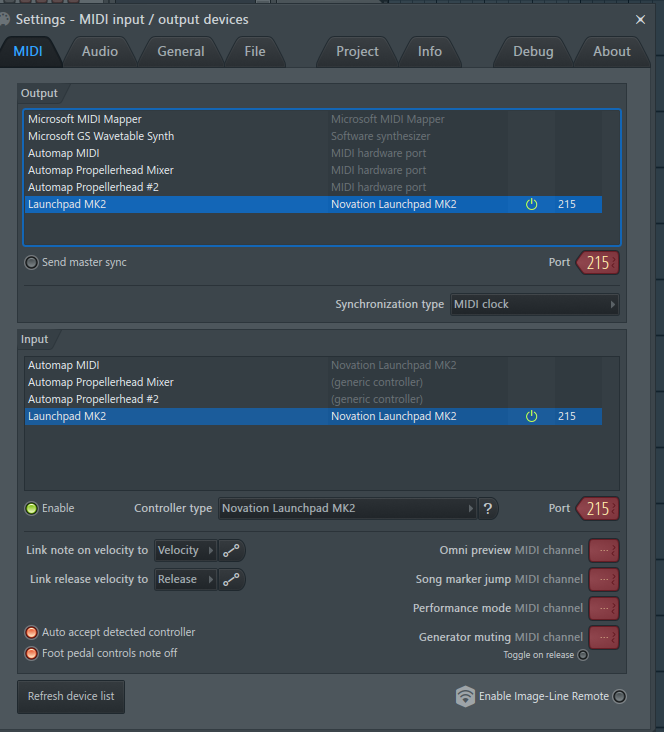The image size is (664, 732).
Task: Open the Project settings tab
Action: (x=357, y=51)
